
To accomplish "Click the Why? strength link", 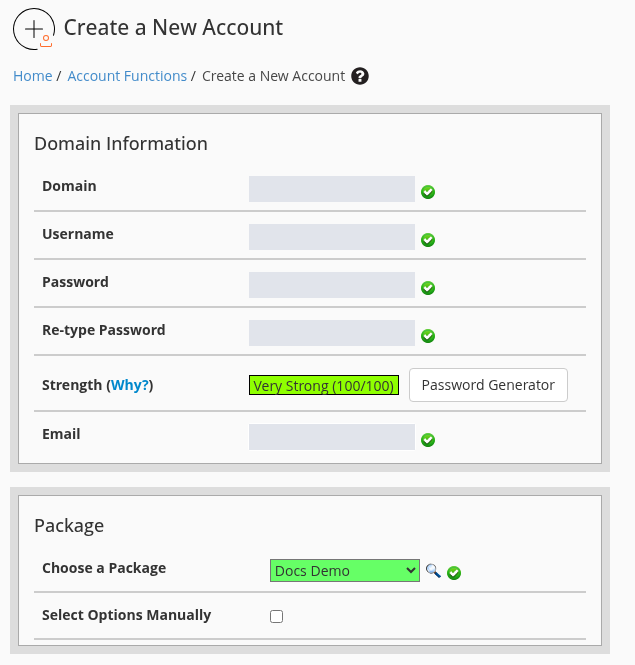I will coord(129,385).
